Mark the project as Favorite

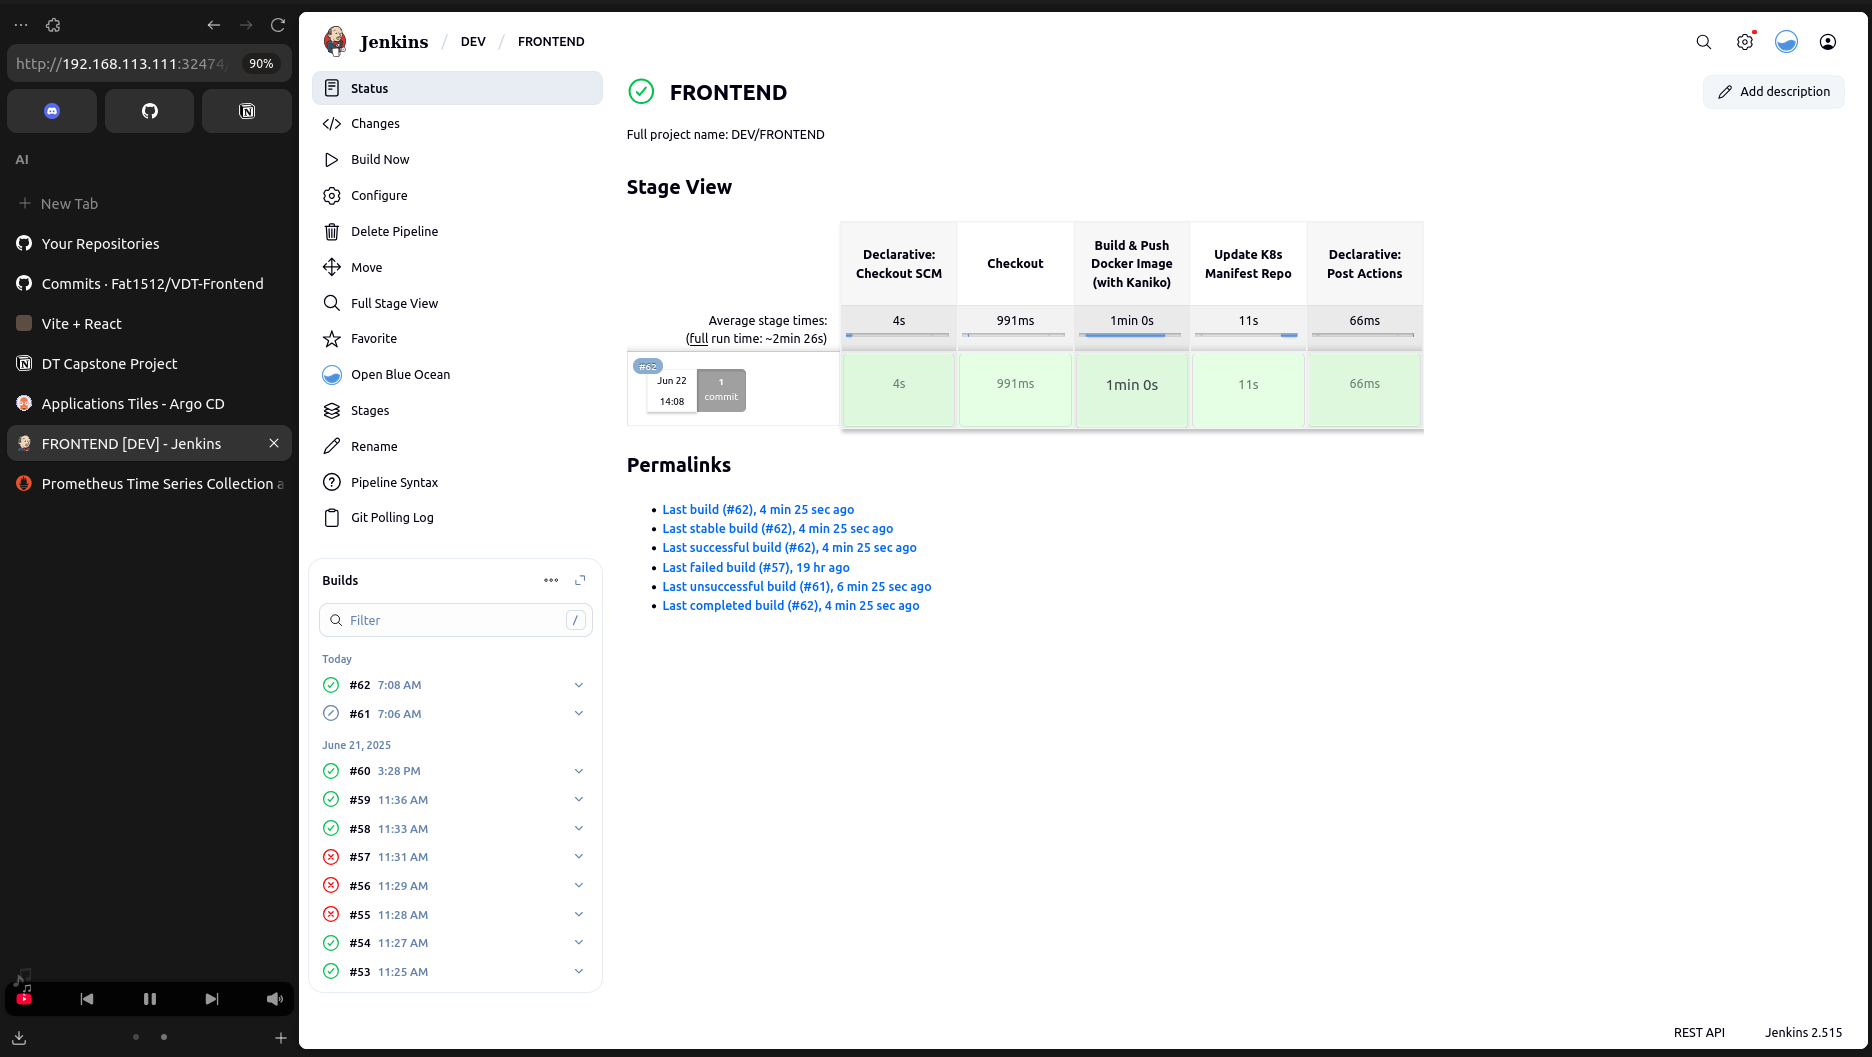[x=457, y=339]
